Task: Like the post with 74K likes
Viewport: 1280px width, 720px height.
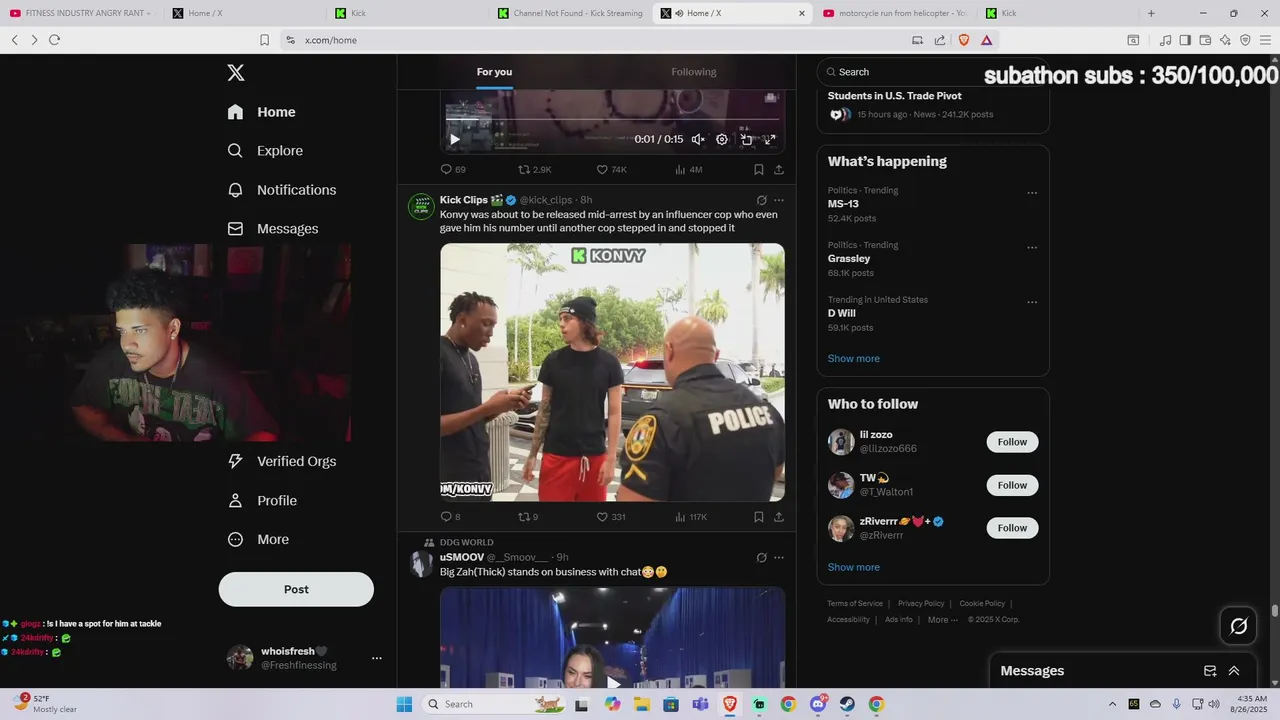Action: 612,170
